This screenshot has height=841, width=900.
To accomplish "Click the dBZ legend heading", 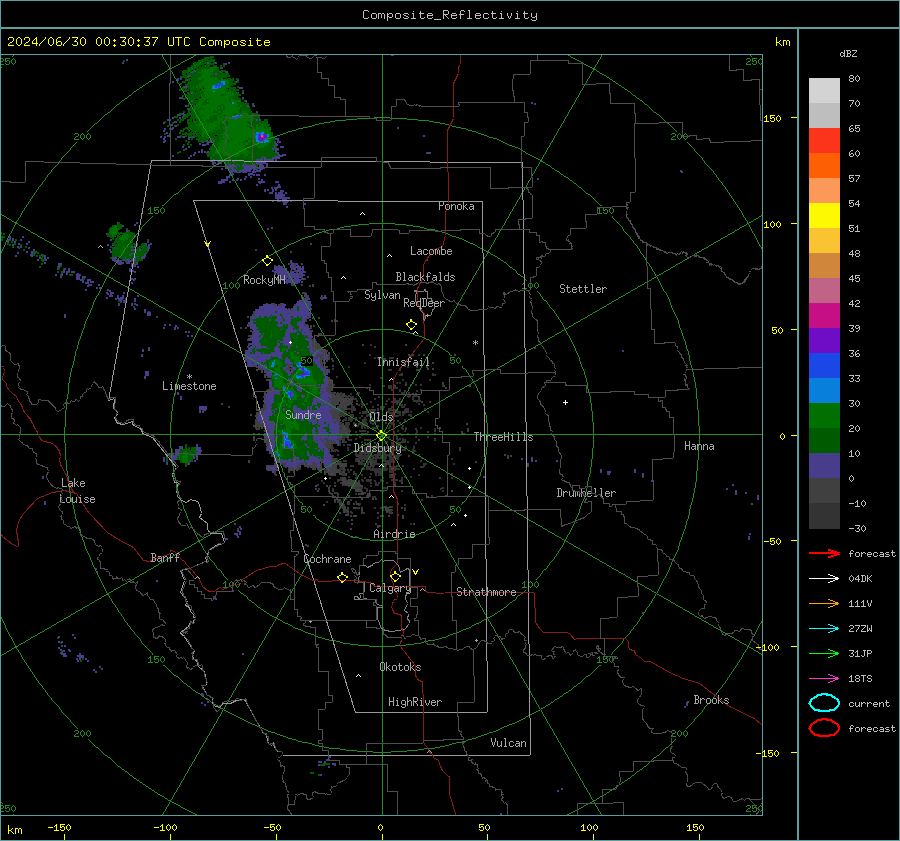I will [x=848, y=54].
